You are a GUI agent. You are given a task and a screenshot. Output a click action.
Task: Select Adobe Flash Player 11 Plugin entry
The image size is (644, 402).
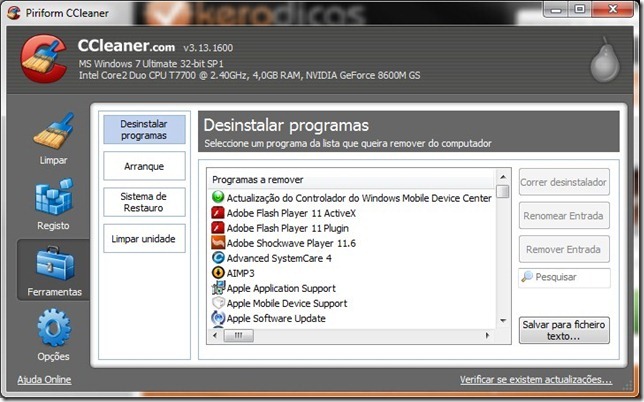(x=280, y=228)
